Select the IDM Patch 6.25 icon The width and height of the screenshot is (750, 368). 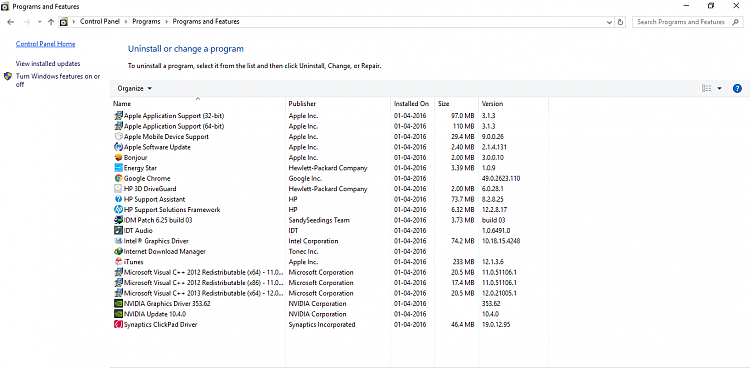coord(119,220)
